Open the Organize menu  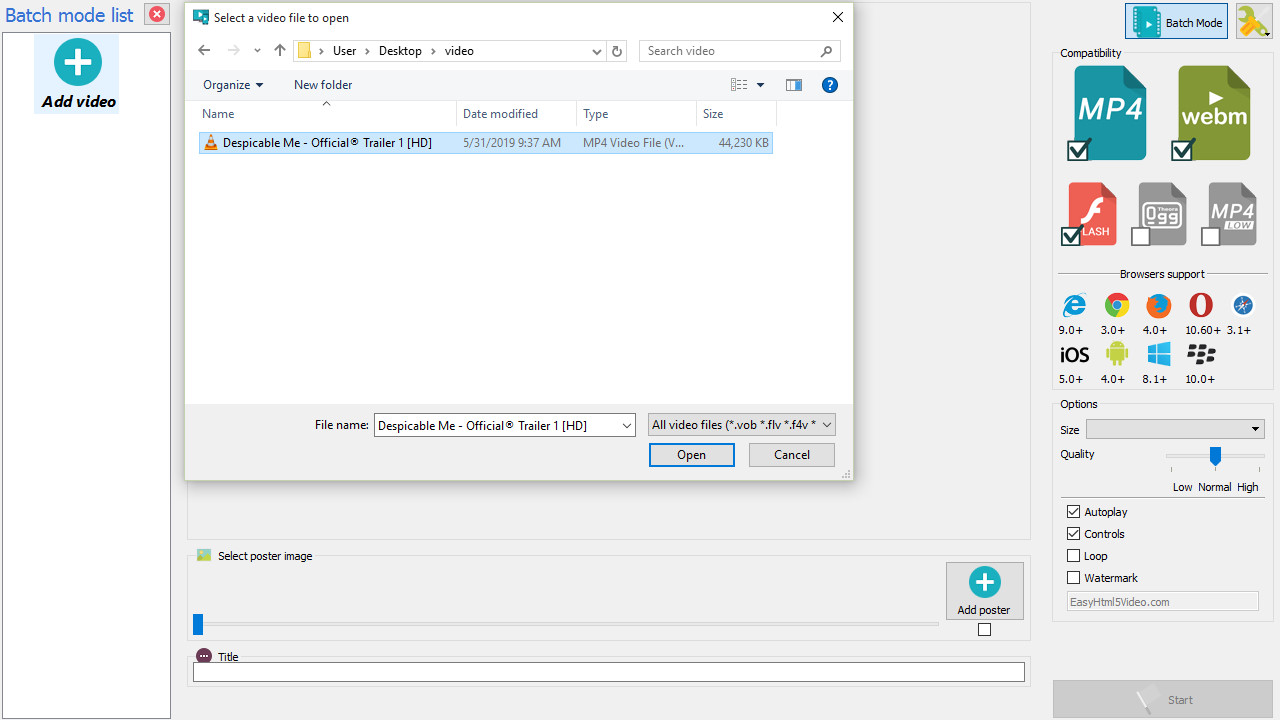pos(233,85)
